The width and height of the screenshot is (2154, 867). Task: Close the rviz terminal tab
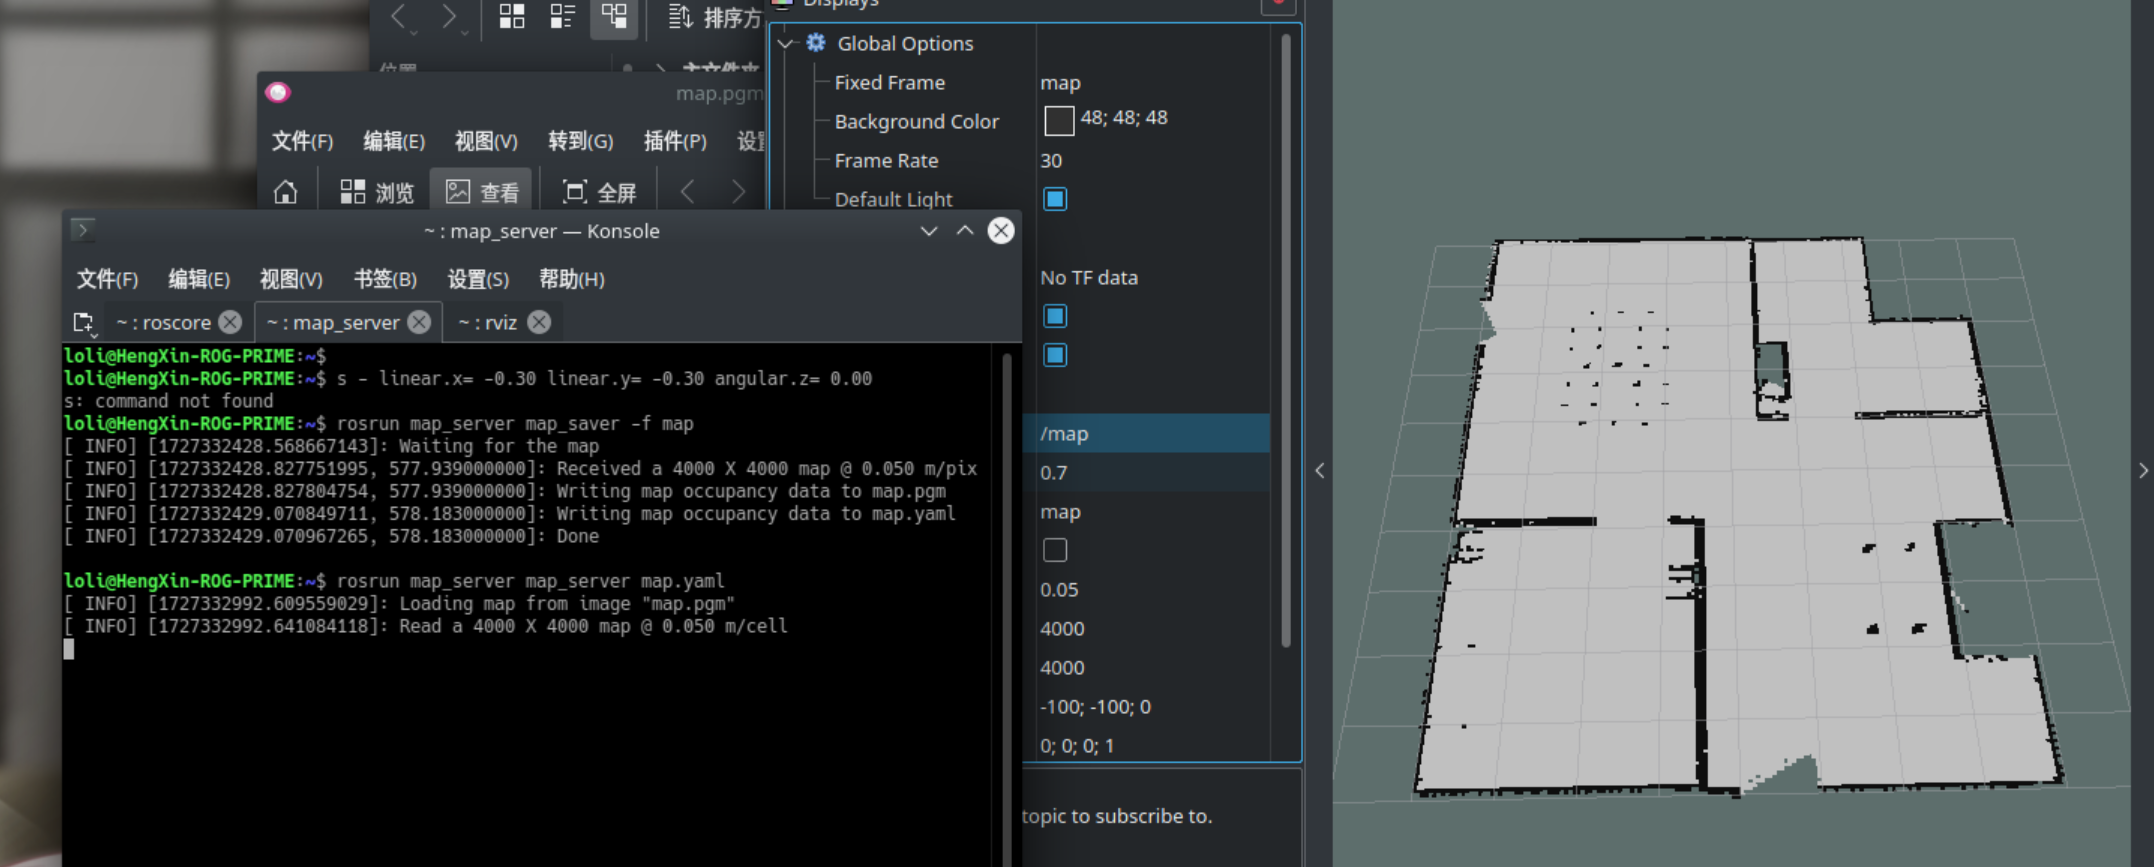(x=539, y=322)
